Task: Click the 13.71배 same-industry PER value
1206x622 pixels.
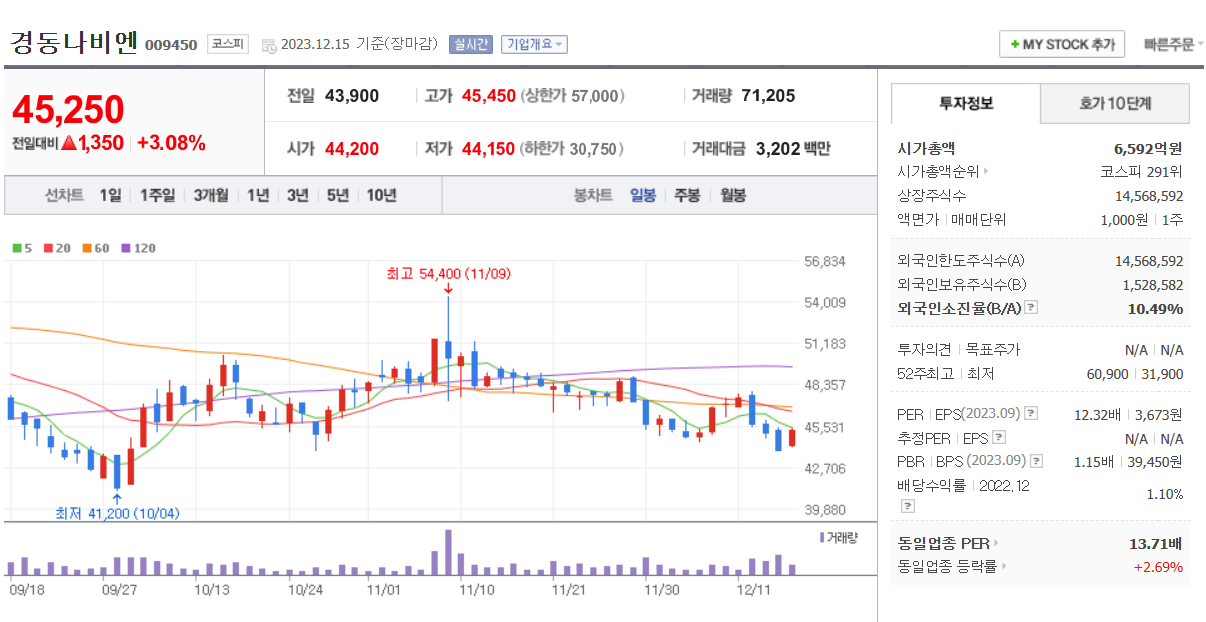Action: tap(1155, 543)
